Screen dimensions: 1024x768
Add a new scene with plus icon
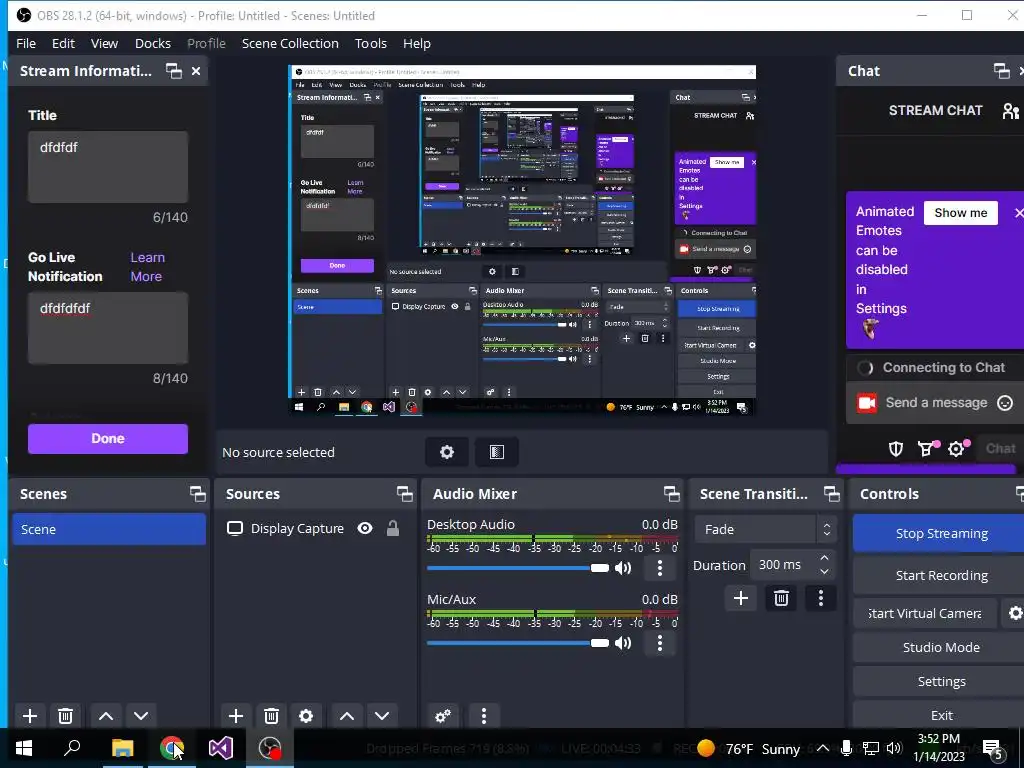click(29, 716)
